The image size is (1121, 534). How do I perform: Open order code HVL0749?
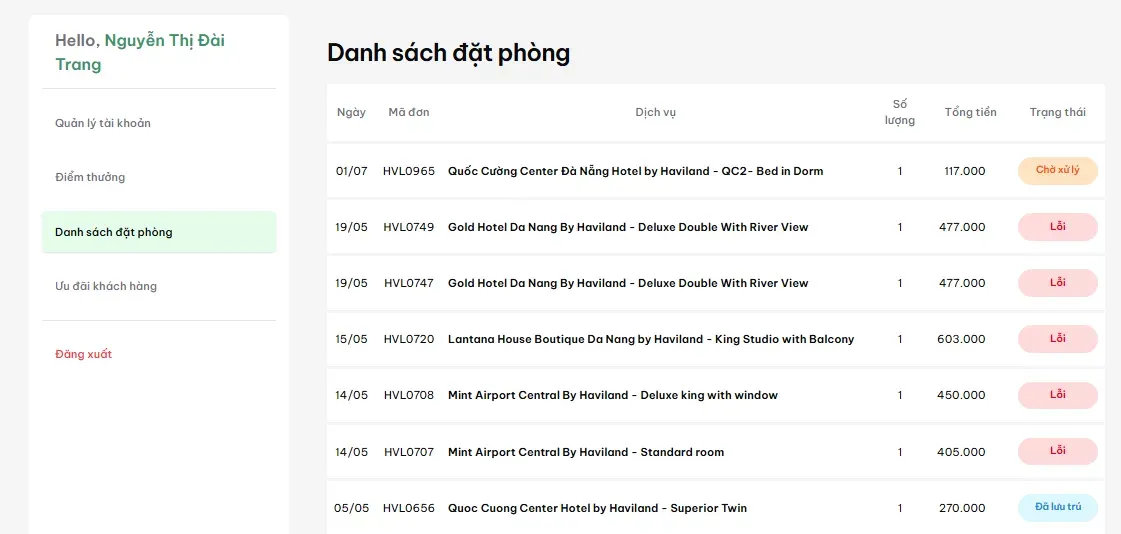(408, 227)
